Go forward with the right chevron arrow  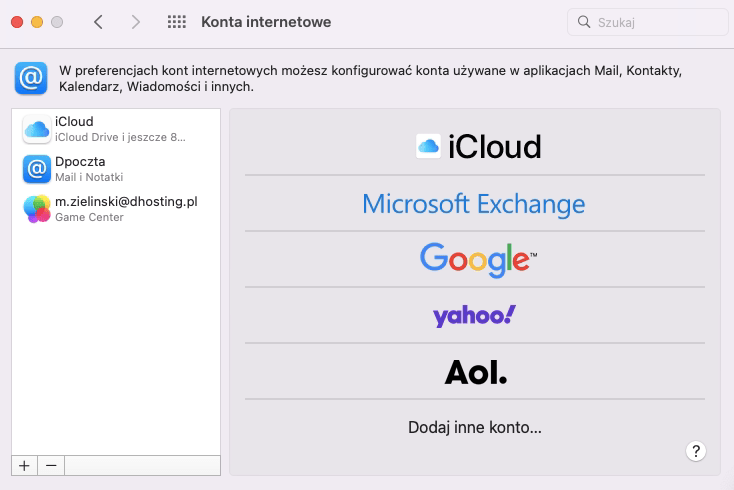coord(136,22)
